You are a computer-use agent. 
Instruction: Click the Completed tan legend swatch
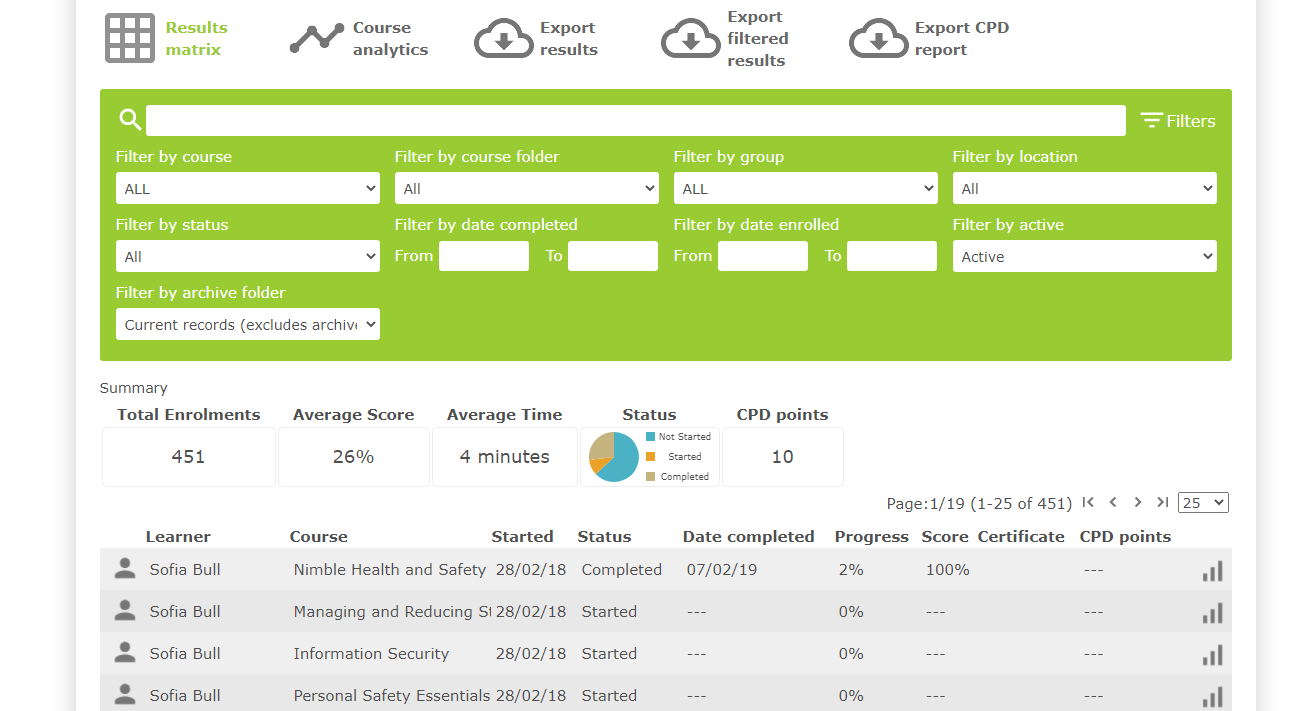(x=650, y=476)
